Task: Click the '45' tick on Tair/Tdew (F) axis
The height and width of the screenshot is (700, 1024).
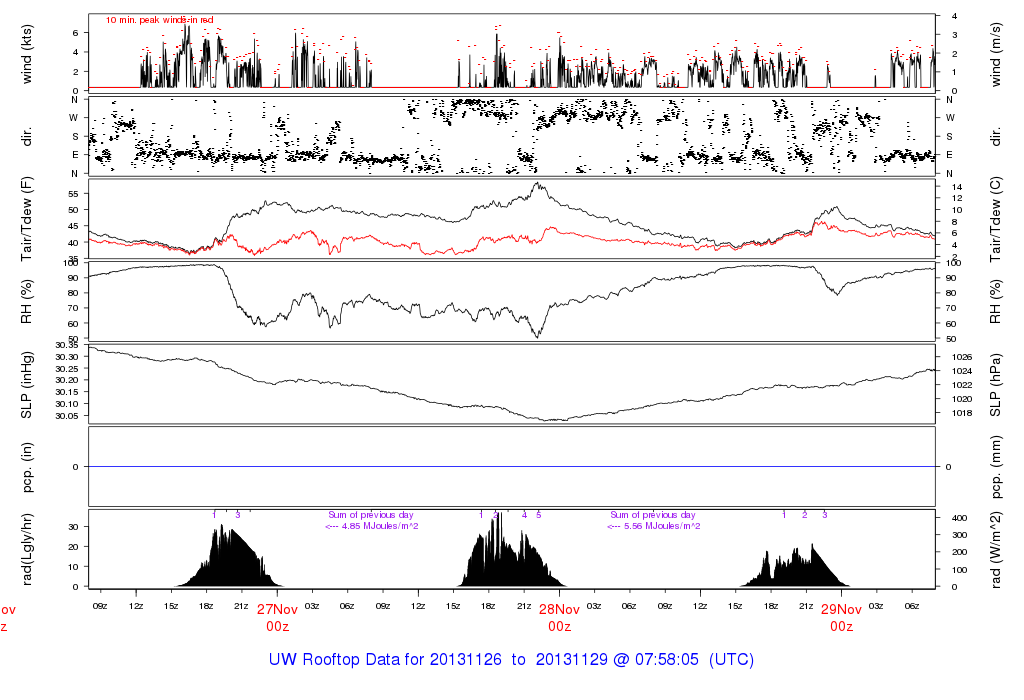Action: (73, 226)
